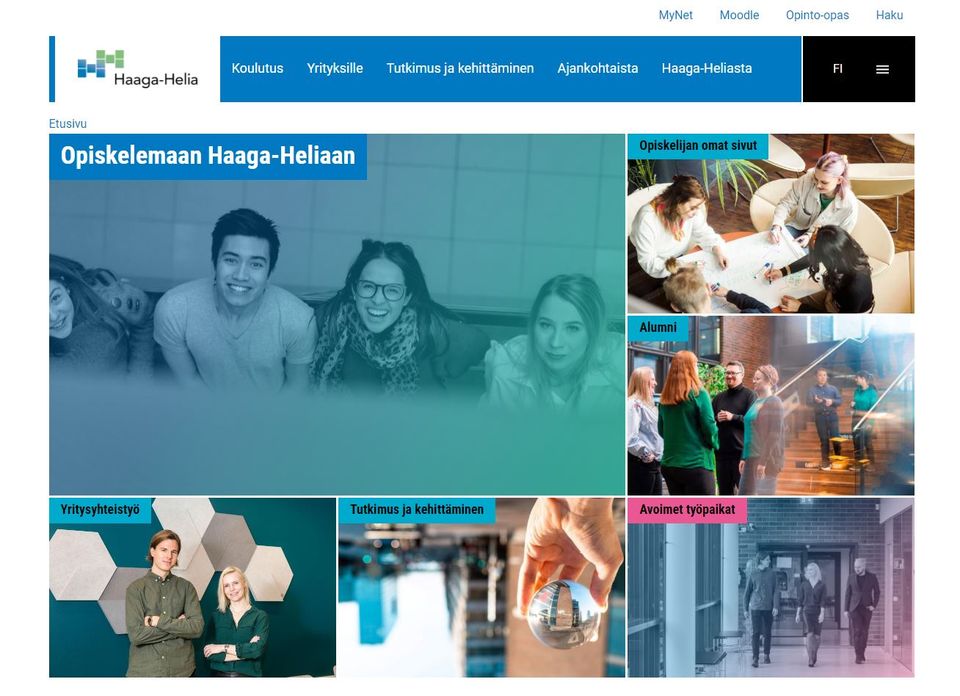
Task: Click the Haaga-Helia logo
Action: coord(135,68)
